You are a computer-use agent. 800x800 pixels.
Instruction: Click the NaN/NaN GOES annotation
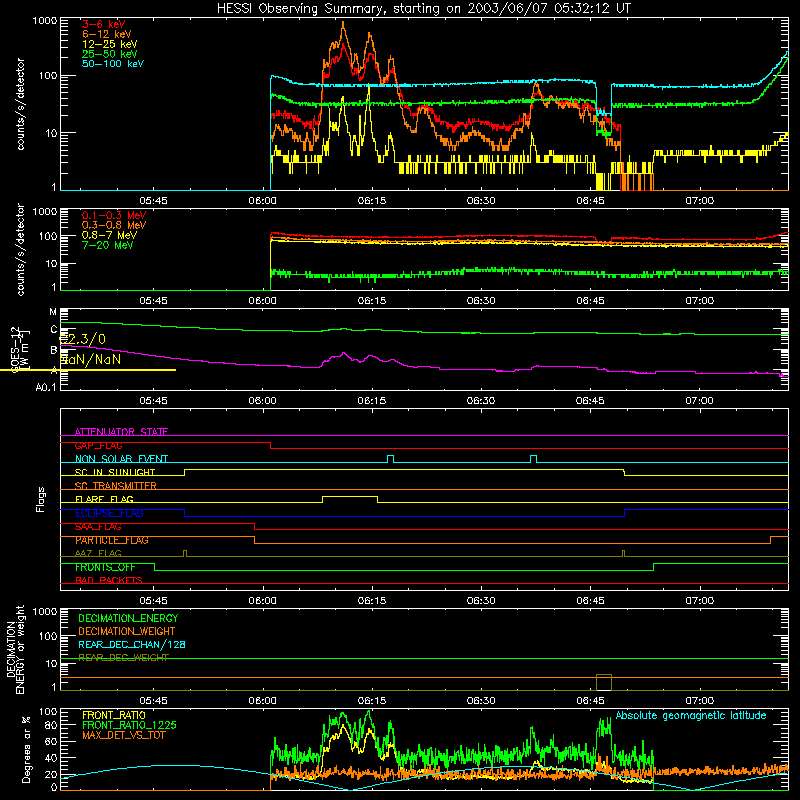point(91,359)
